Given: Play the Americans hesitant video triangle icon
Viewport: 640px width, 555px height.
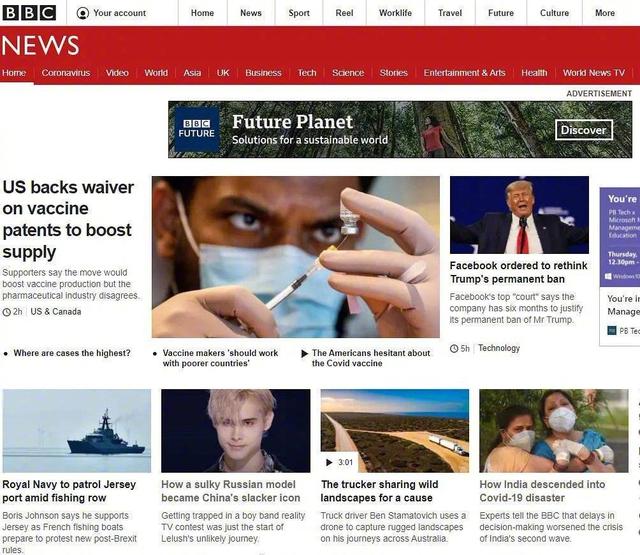Looking at the screenshot, I should pos(304,353).
